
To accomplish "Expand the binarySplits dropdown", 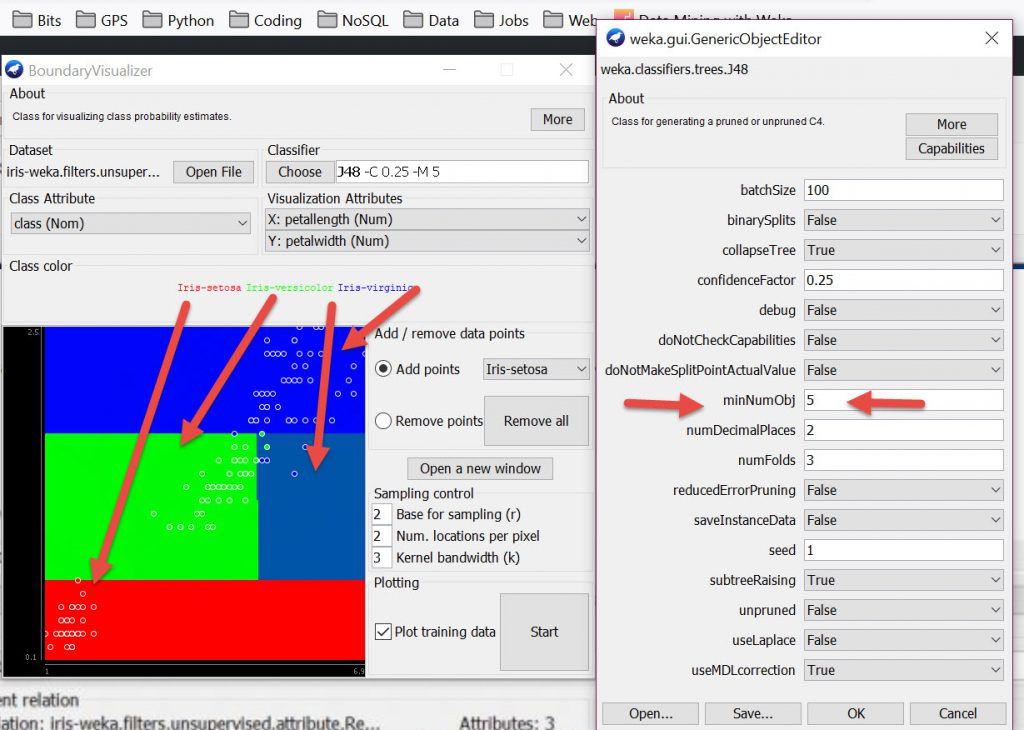I will tap(903, 220).
